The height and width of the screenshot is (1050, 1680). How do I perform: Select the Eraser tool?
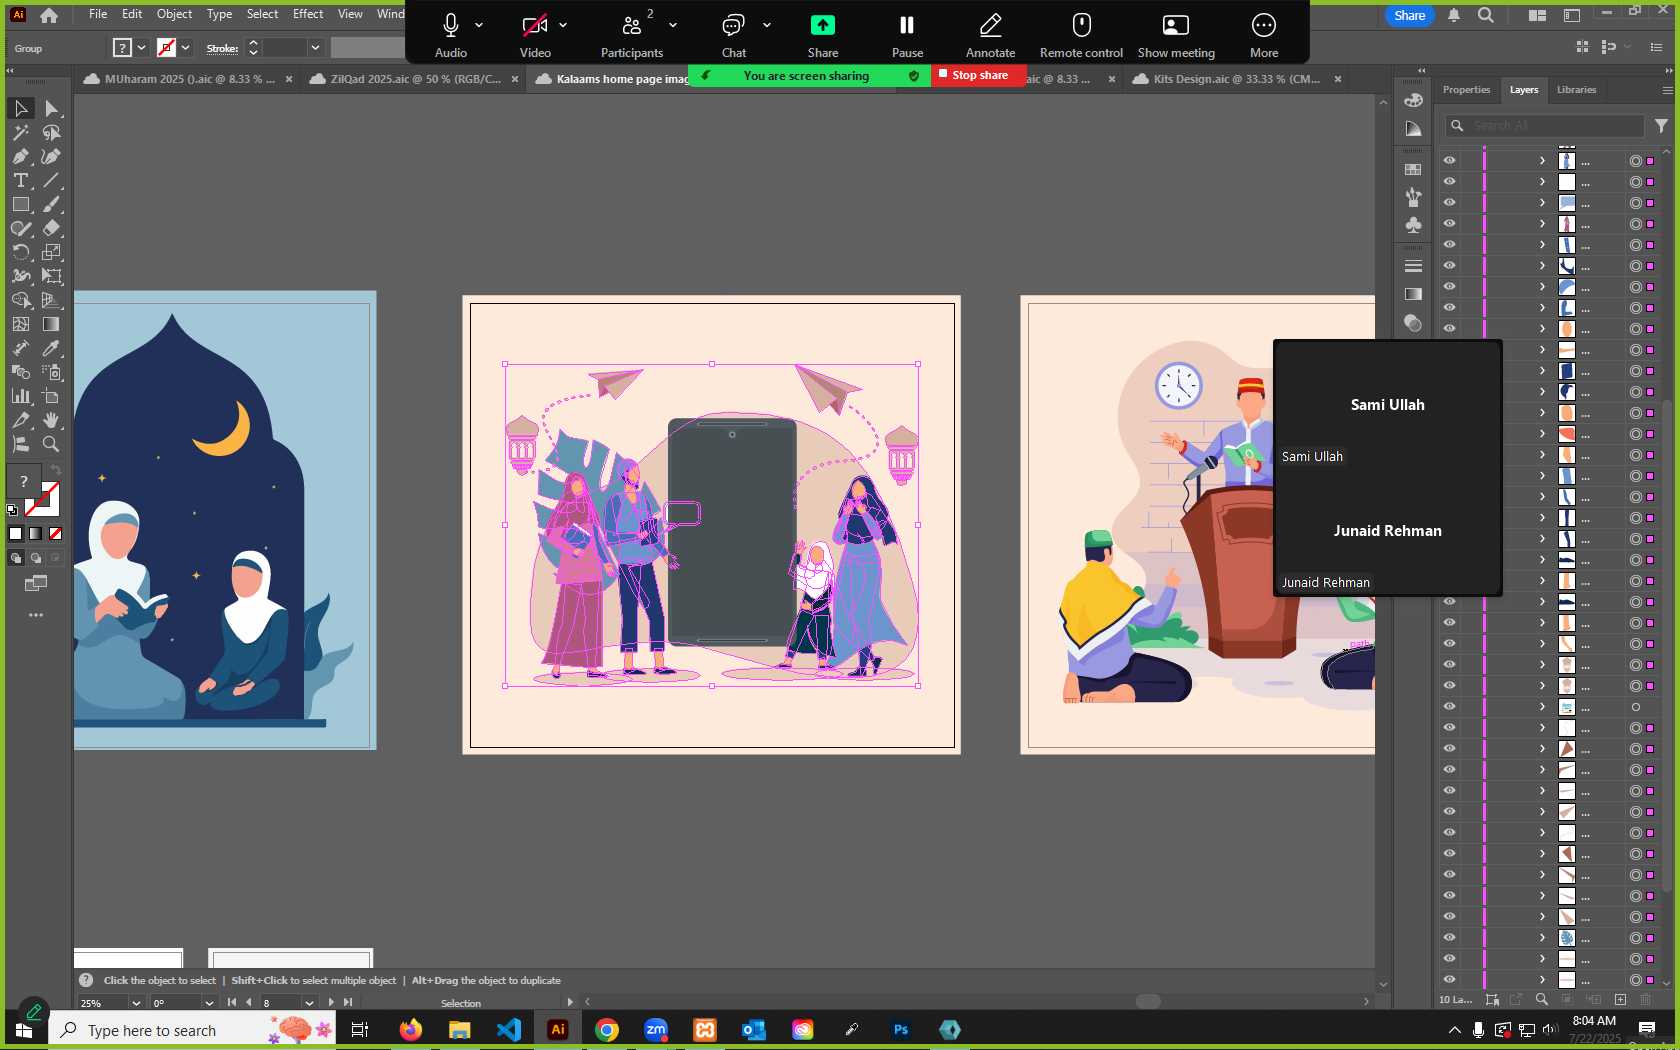(52, 228)
